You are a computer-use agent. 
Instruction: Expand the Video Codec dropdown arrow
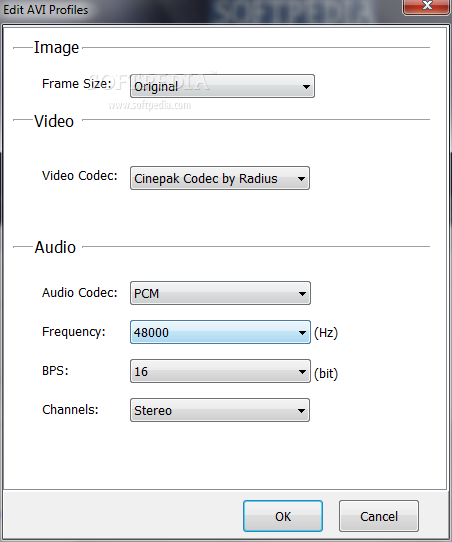coord(301,179)
